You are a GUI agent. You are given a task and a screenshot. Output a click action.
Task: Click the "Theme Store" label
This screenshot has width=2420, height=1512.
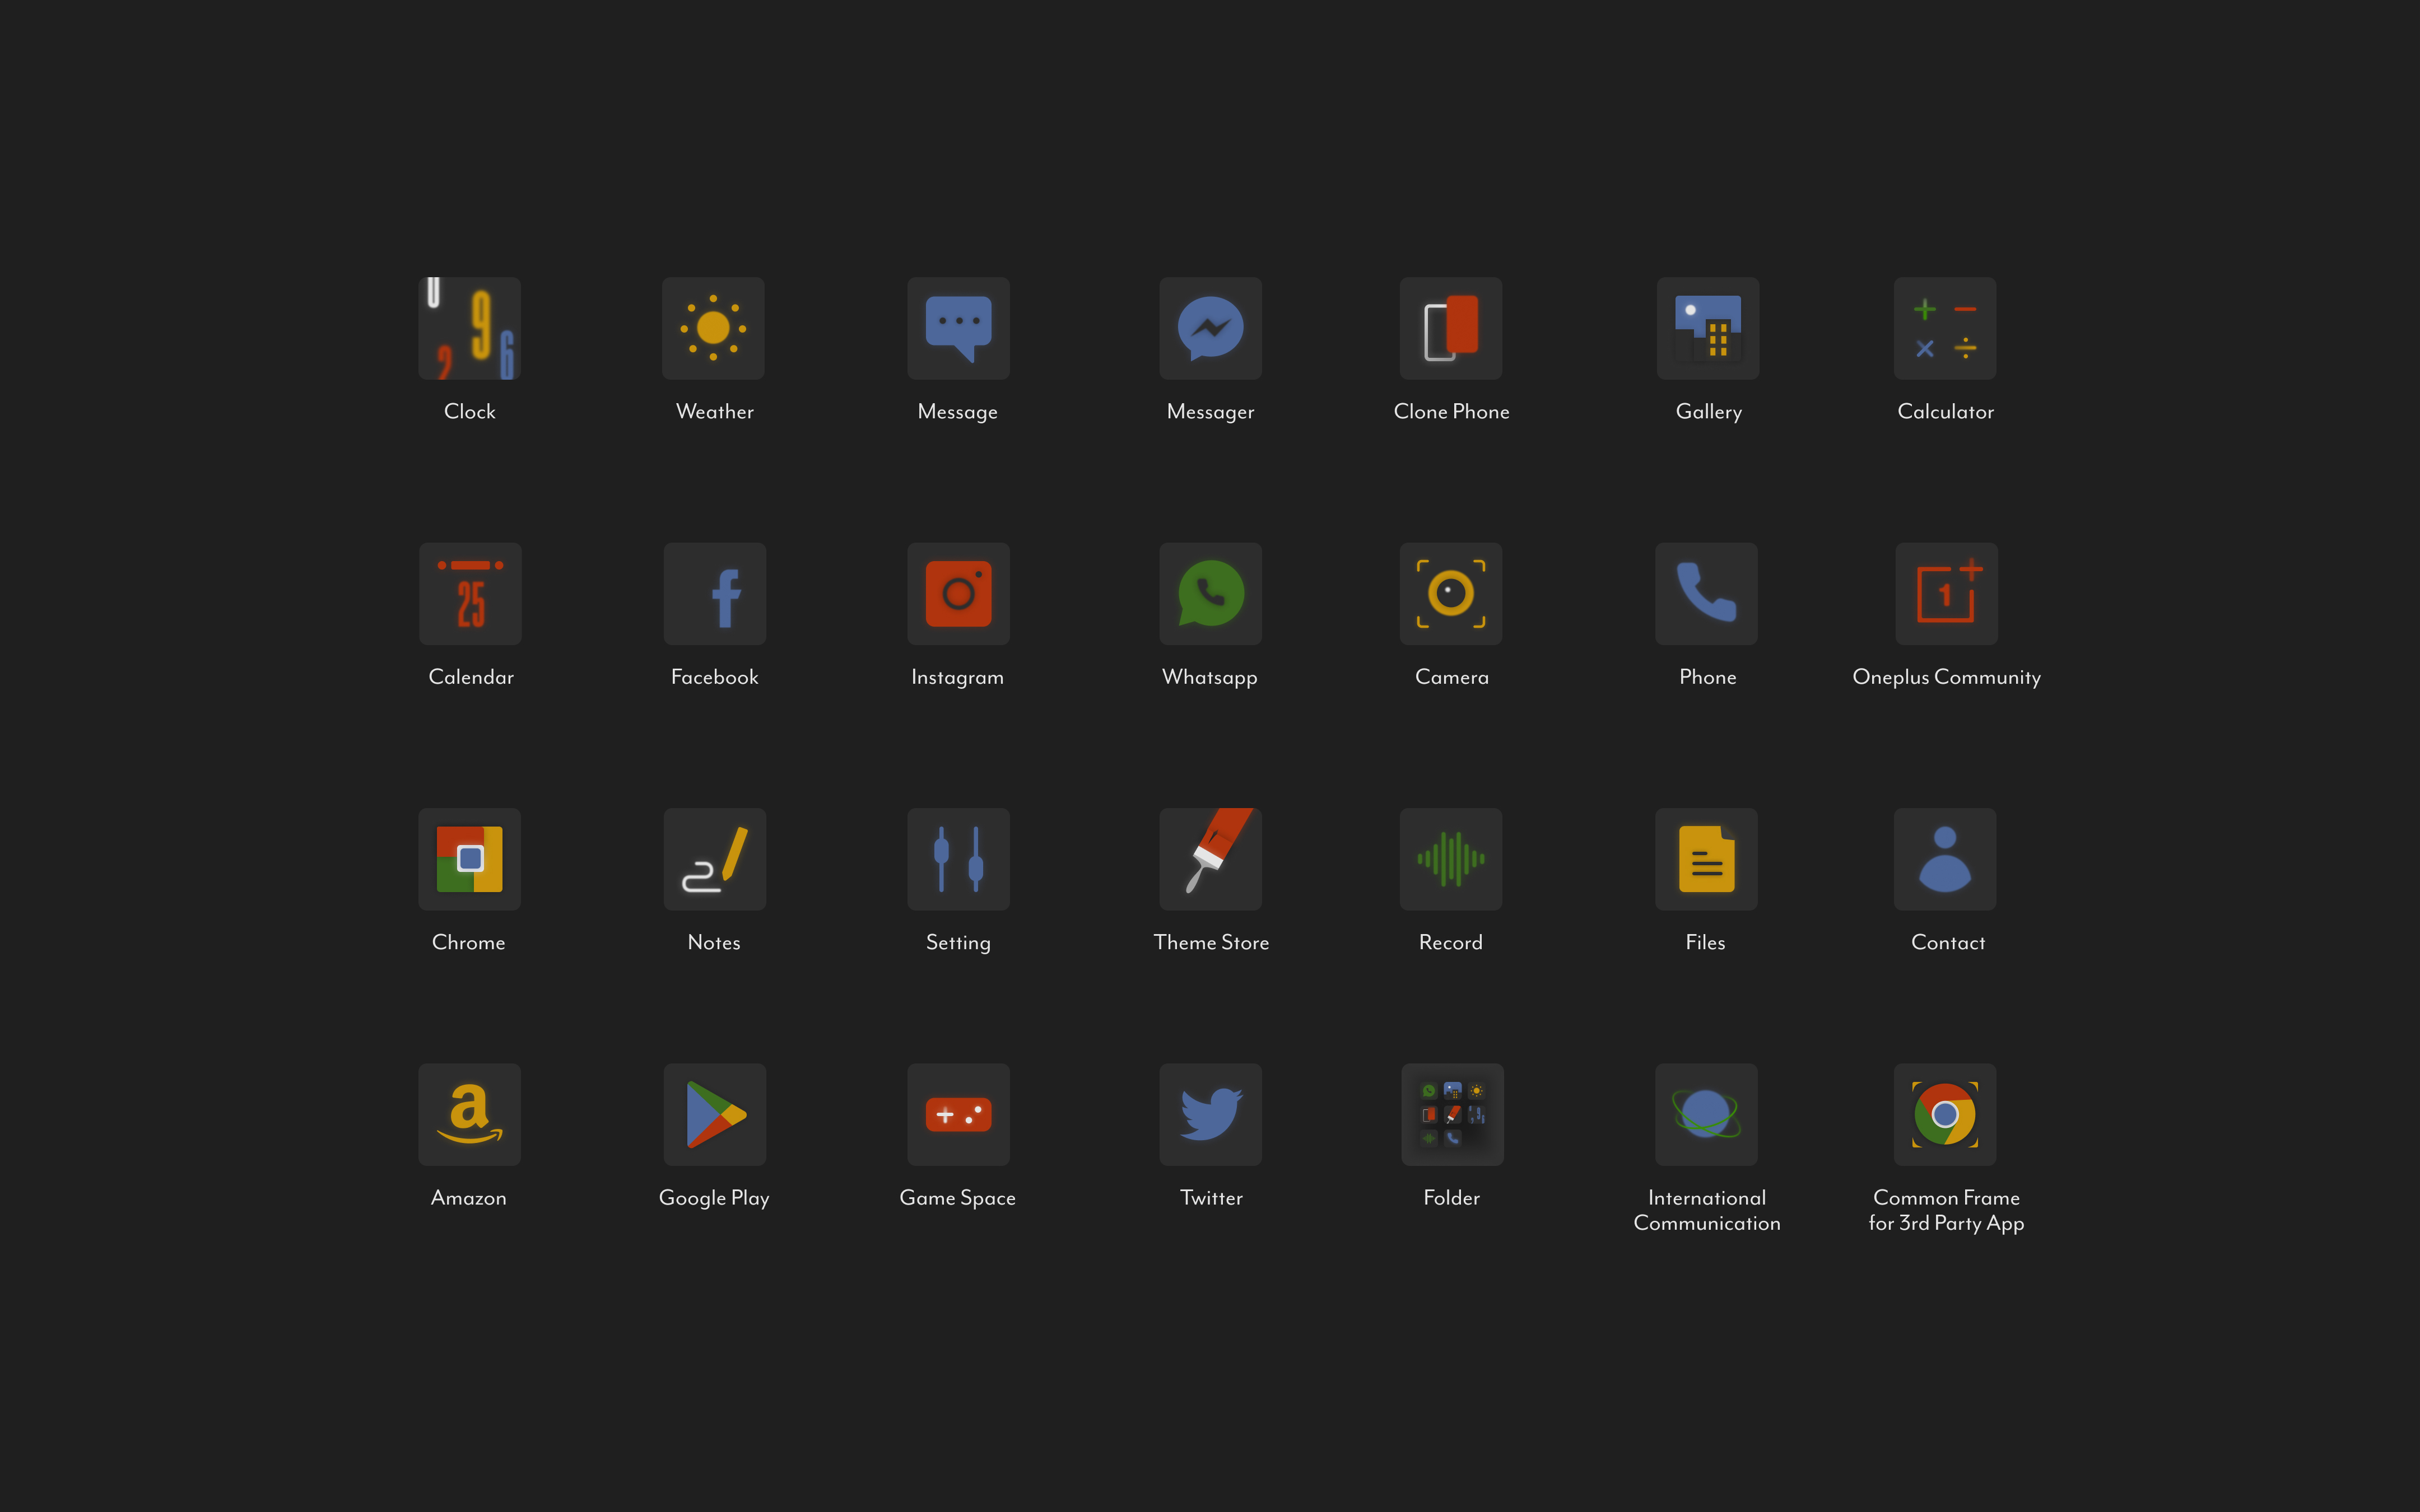[1211, 942]
